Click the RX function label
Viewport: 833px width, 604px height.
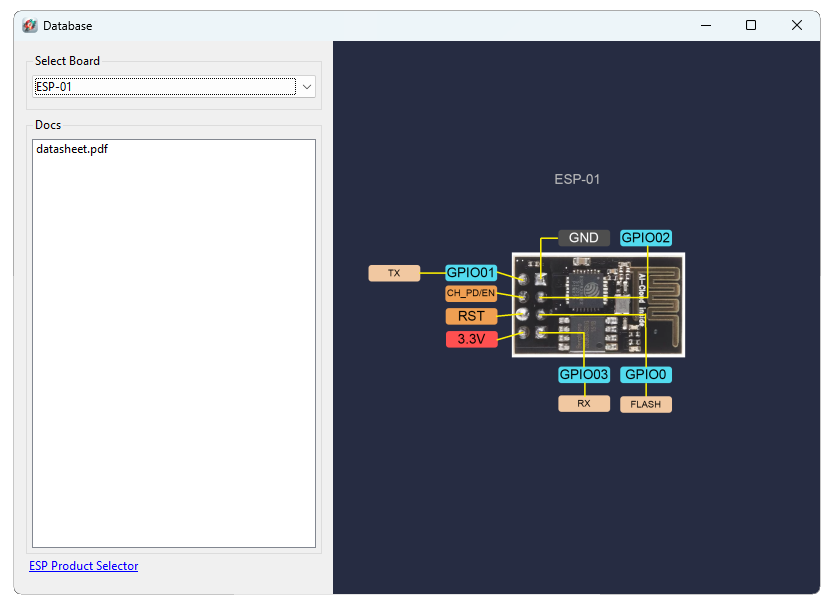(x=583, y=404)
